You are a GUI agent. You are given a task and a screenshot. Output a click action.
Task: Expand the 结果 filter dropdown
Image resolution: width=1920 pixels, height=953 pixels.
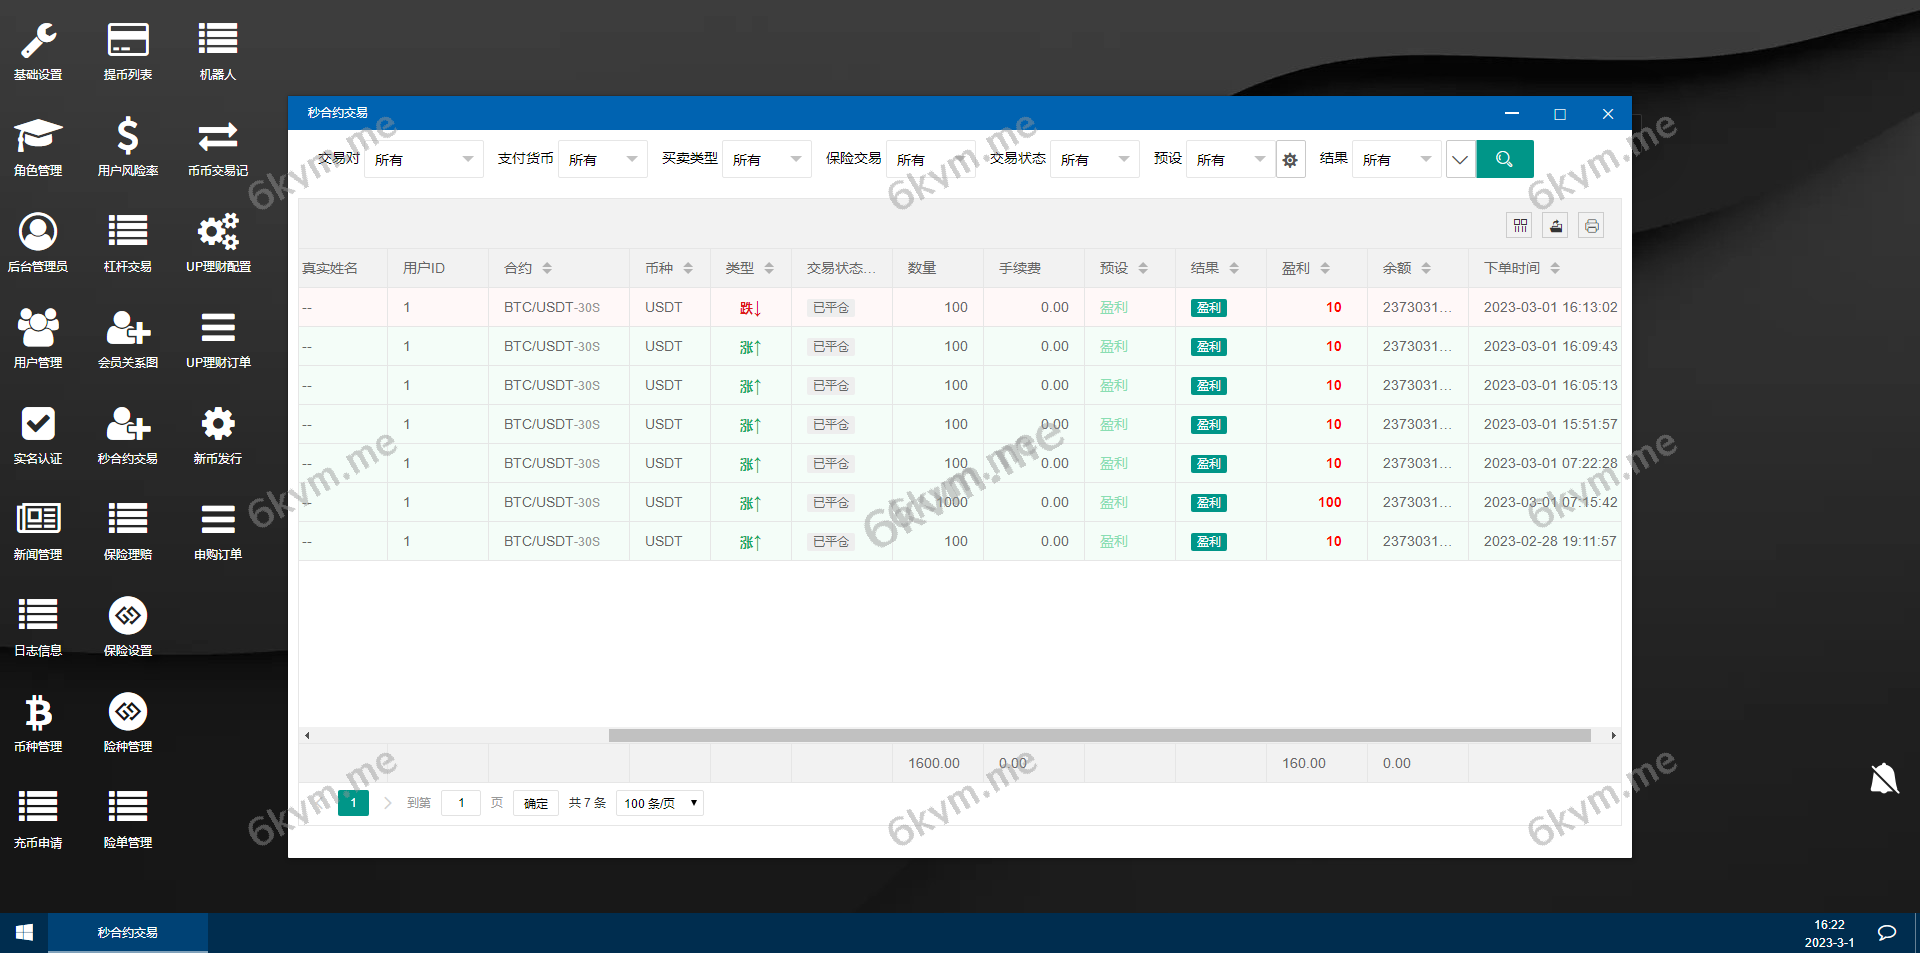pos(1396,159)
